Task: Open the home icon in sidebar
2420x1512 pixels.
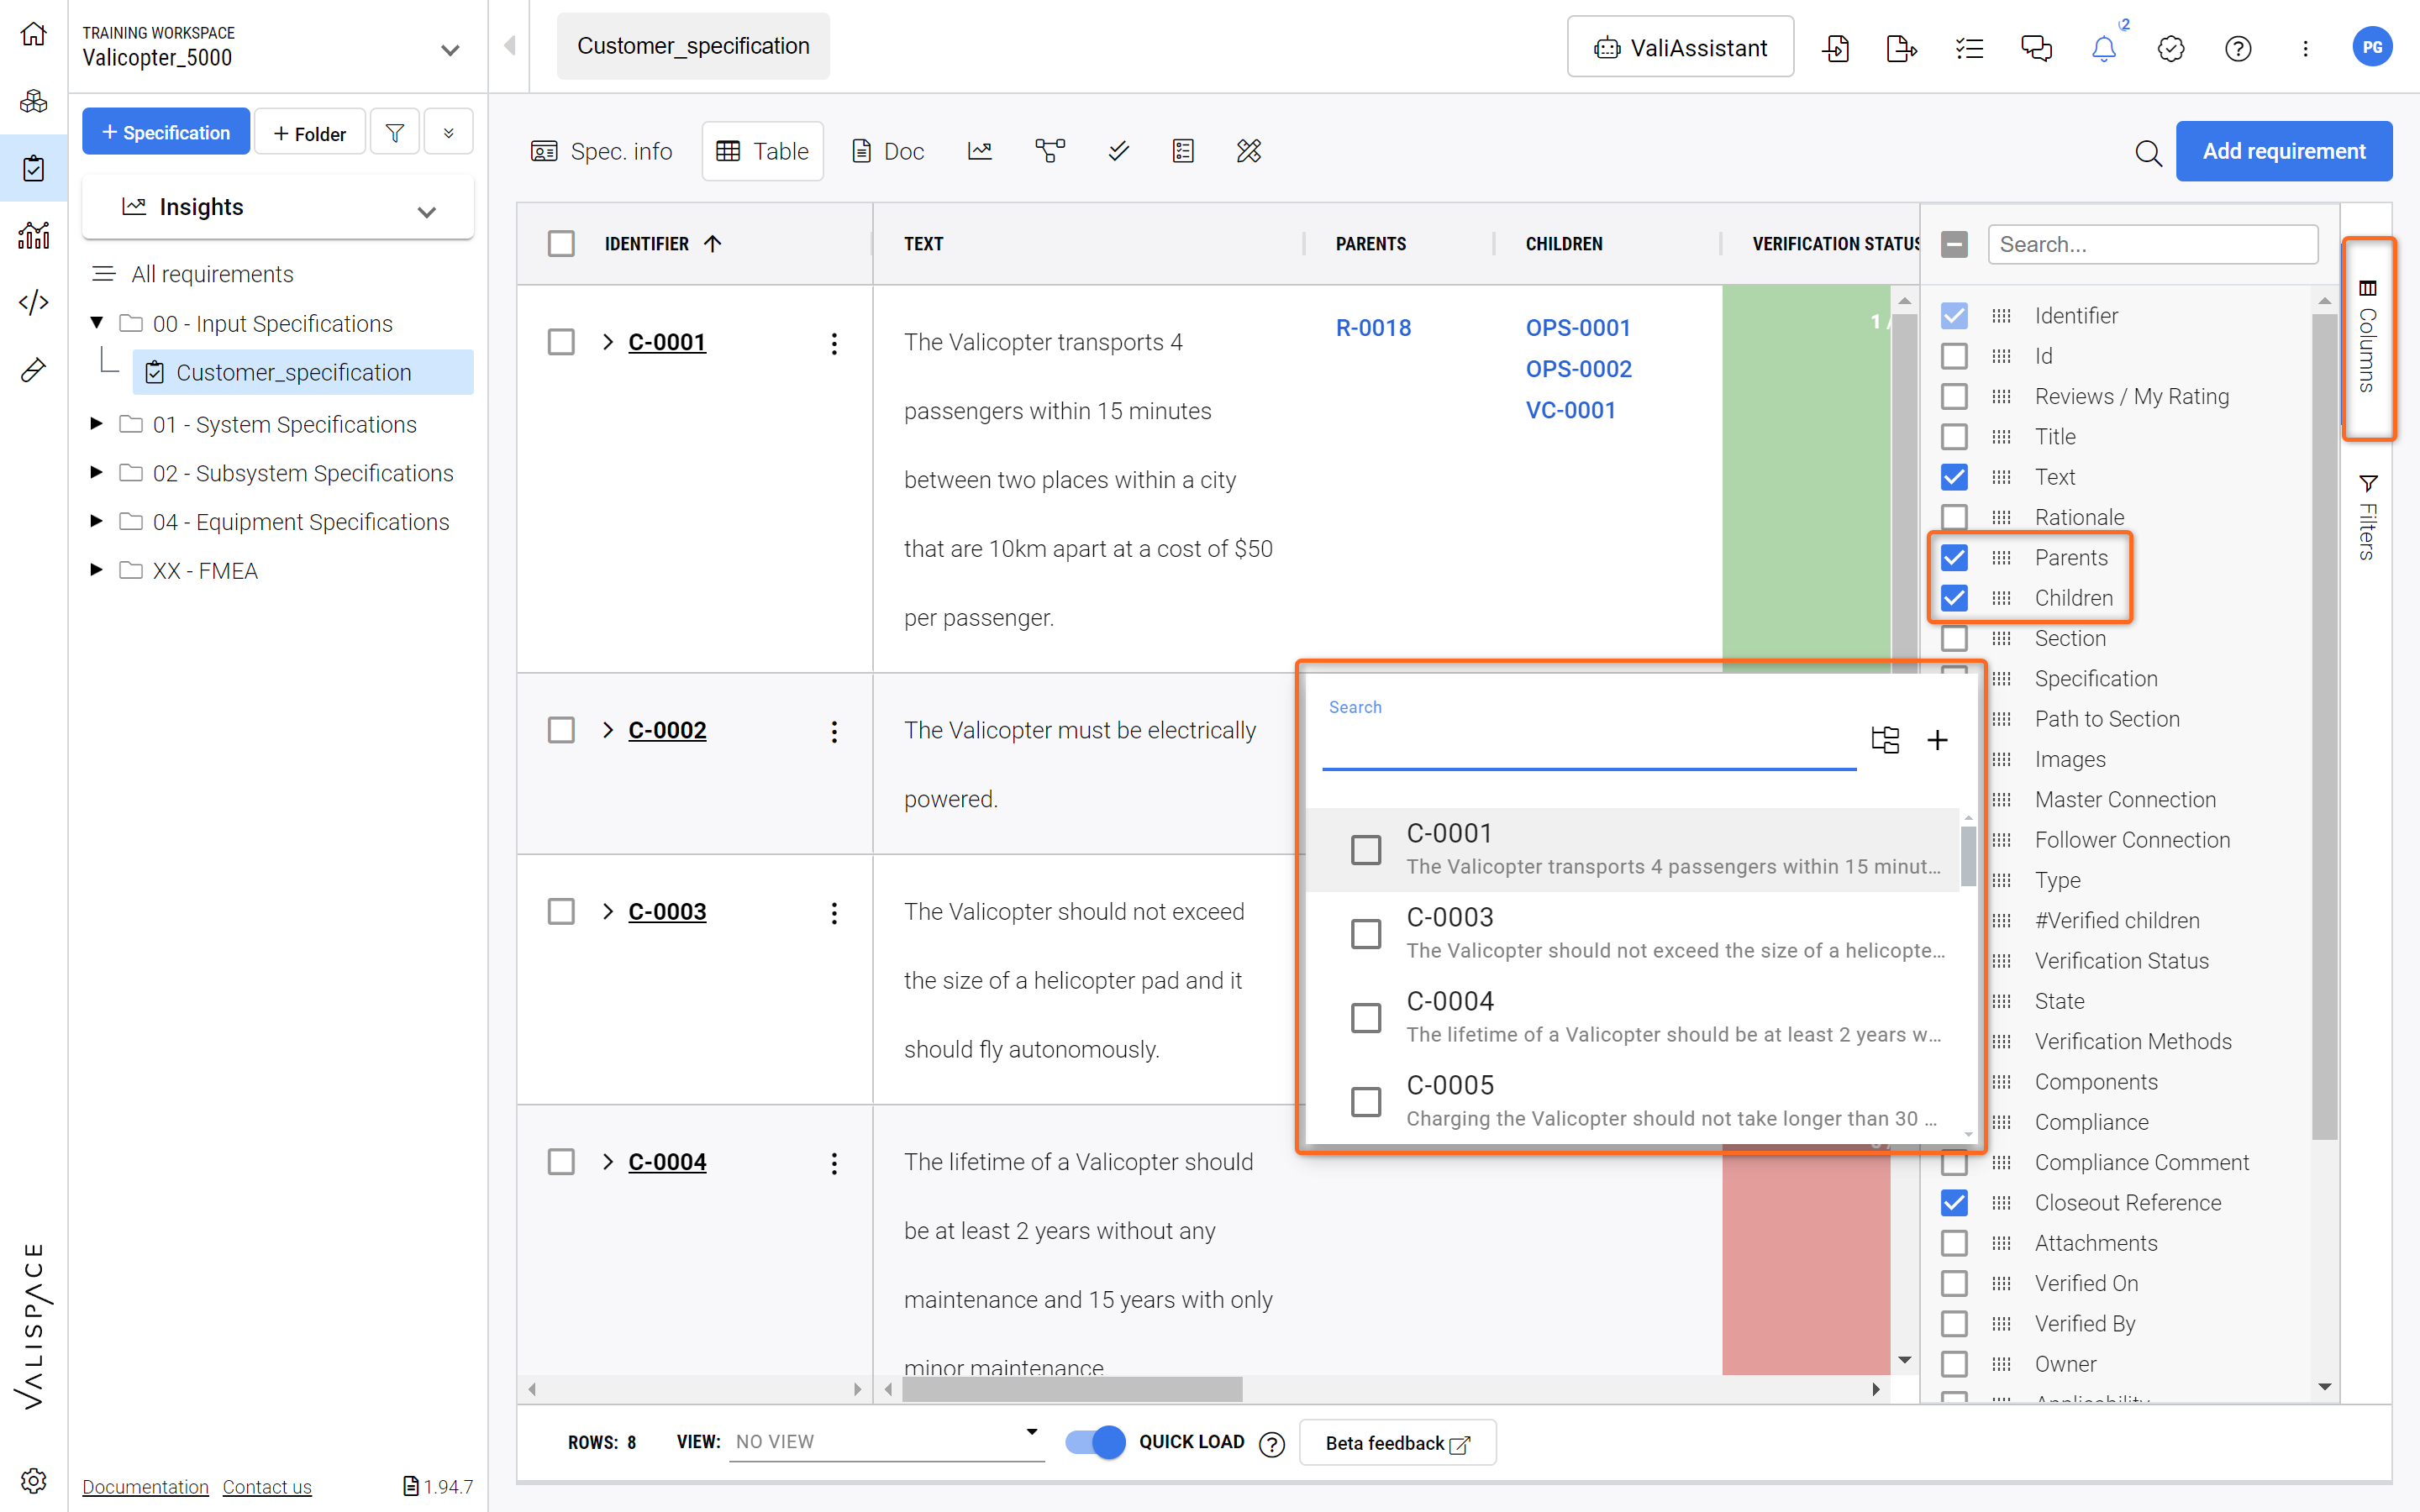Action: pyautogui.click(x=33, y=34)
